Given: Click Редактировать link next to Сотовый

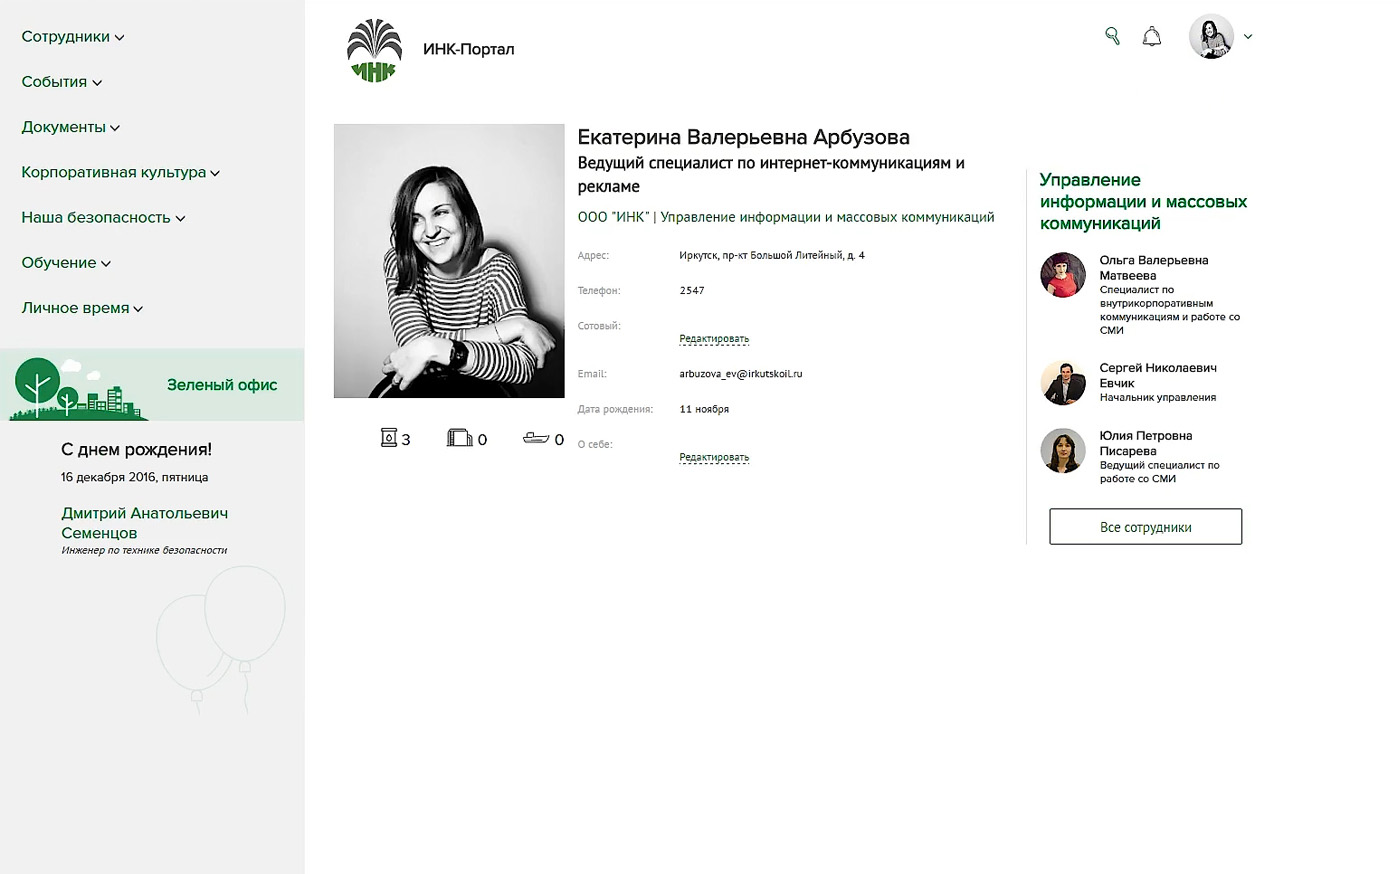Looking at the screenshot, I should pyautogui.click(x=714, y=339).
